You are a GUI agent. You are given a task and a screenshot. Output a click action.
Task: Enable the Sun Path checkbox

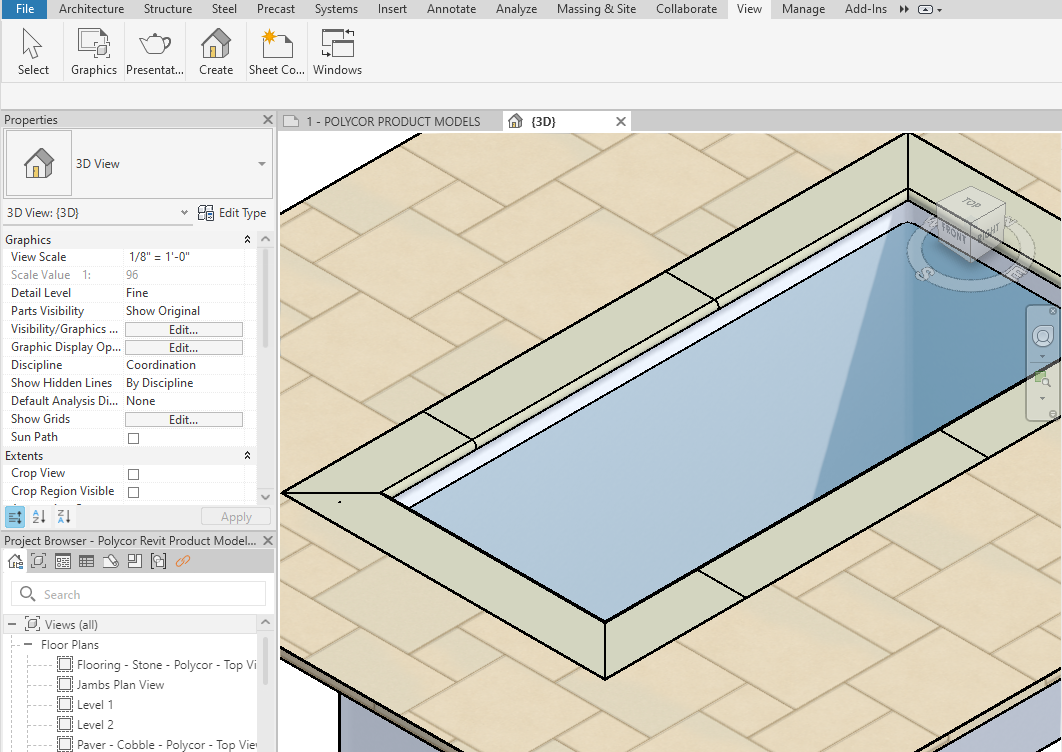tap(131, 437)
